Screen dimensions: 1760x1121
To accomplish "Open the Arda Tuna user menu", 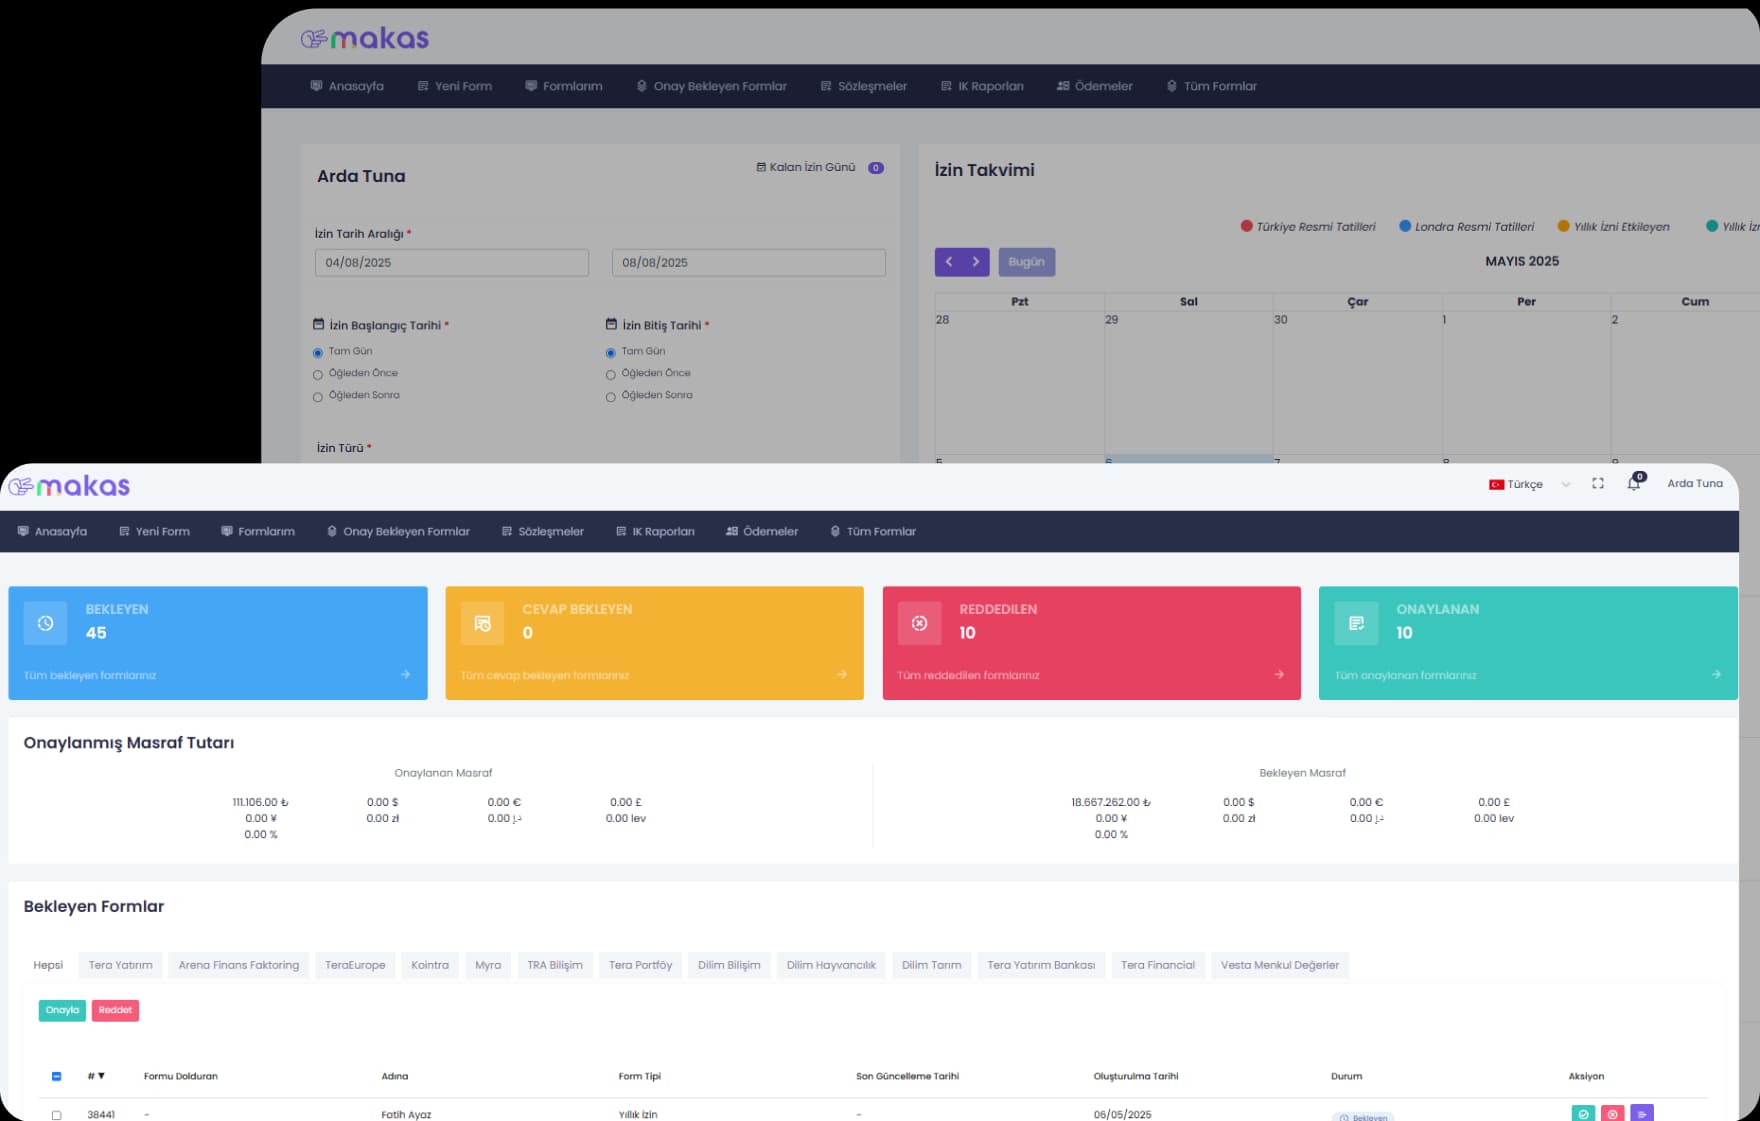I will pyautogui.click(x=1694, y=484).
